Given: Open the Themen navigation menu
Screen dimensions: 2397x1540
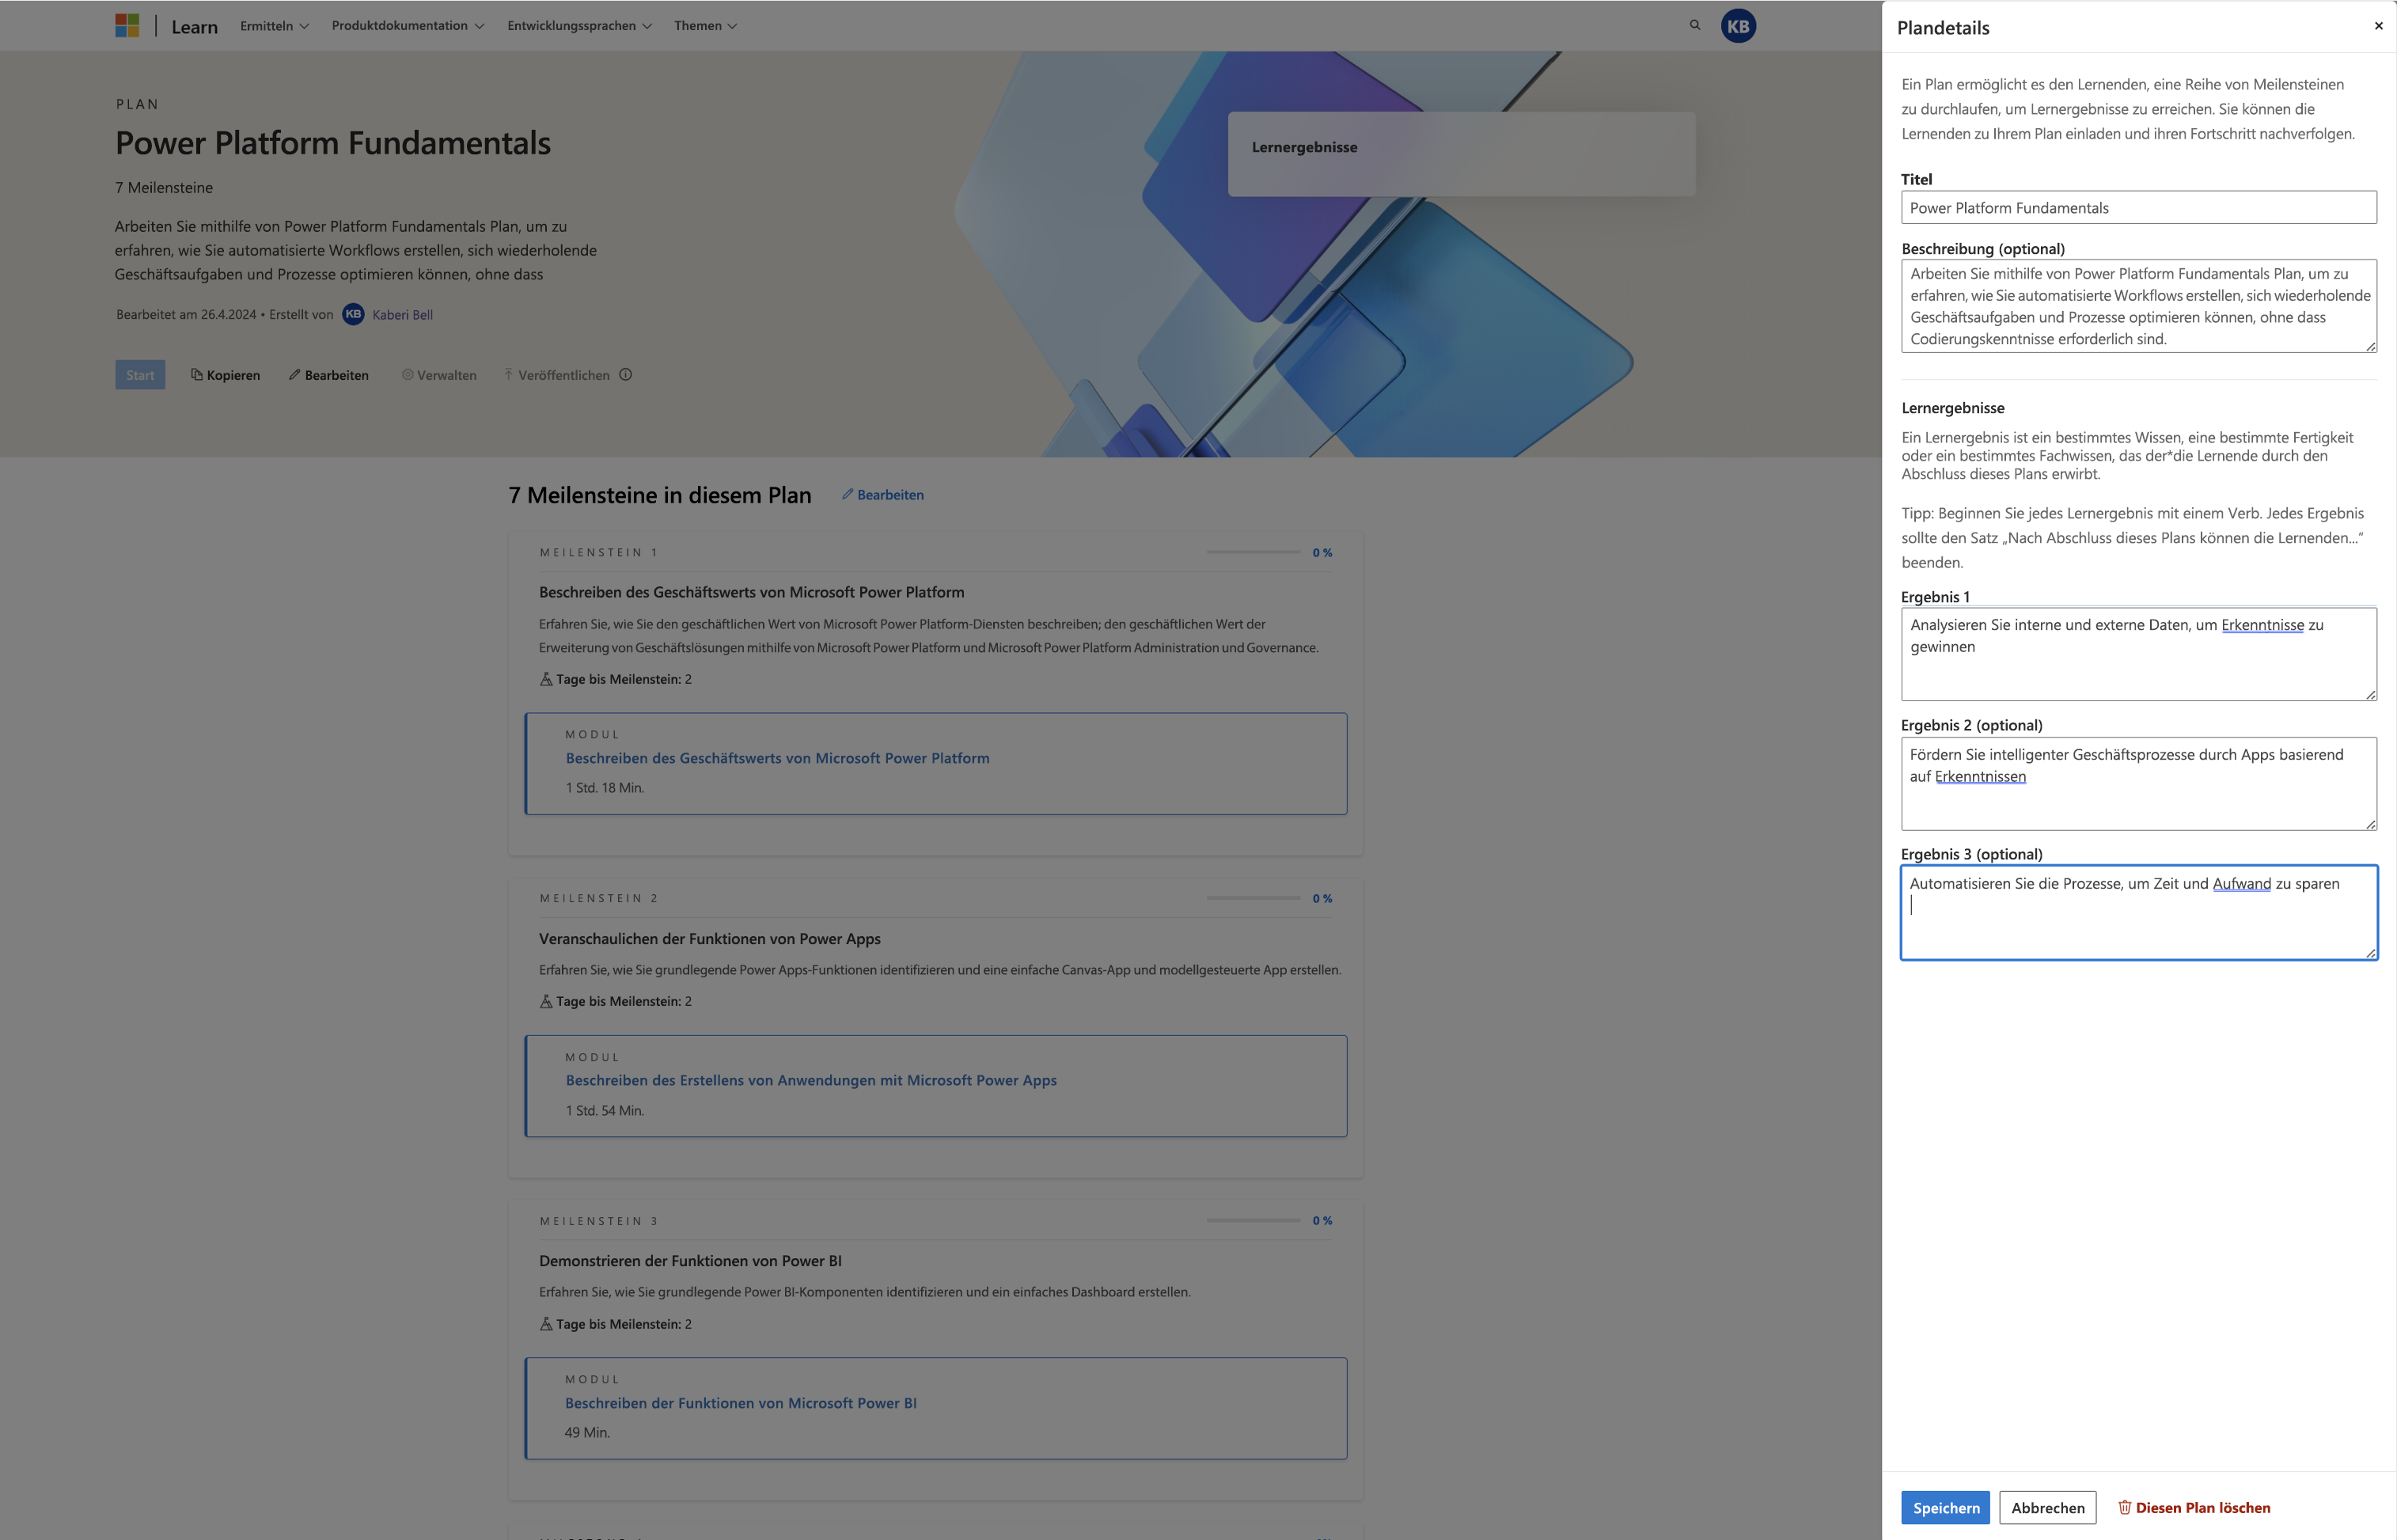Looking at the screenshot, I should [x=707, y=25].
